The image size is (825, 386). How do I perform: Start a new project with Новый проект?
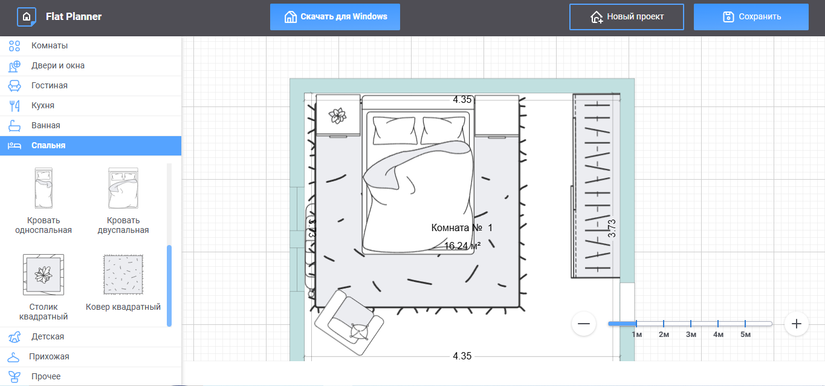627,17
